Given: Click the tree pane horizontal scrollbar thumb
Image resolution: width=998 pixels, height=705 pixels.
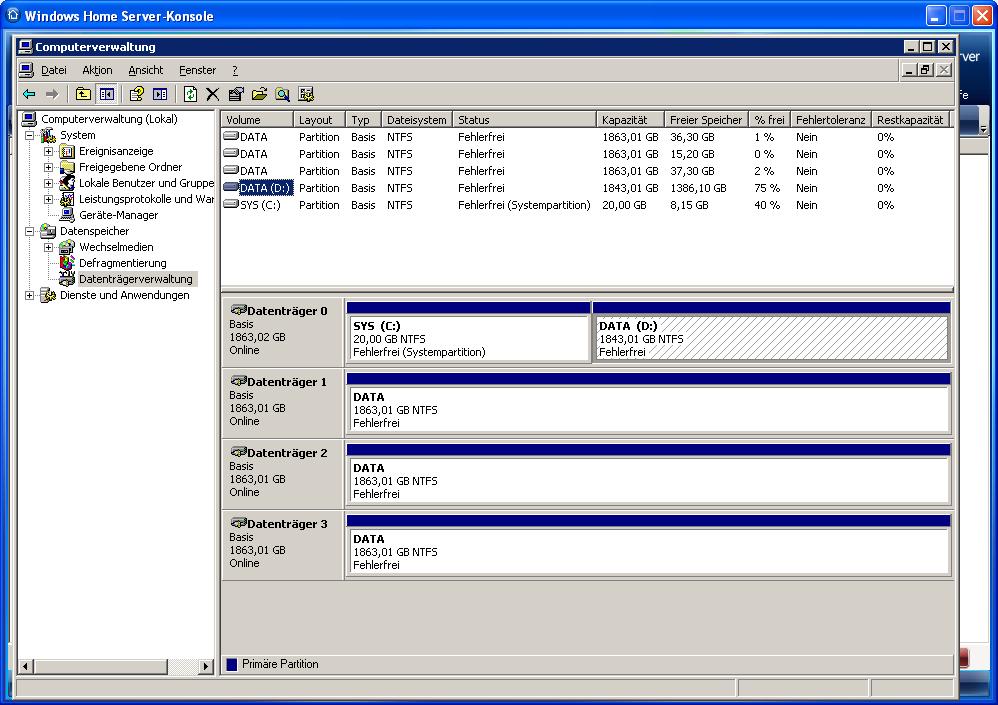Looking at the screenshot, I should tap(101, 667).
